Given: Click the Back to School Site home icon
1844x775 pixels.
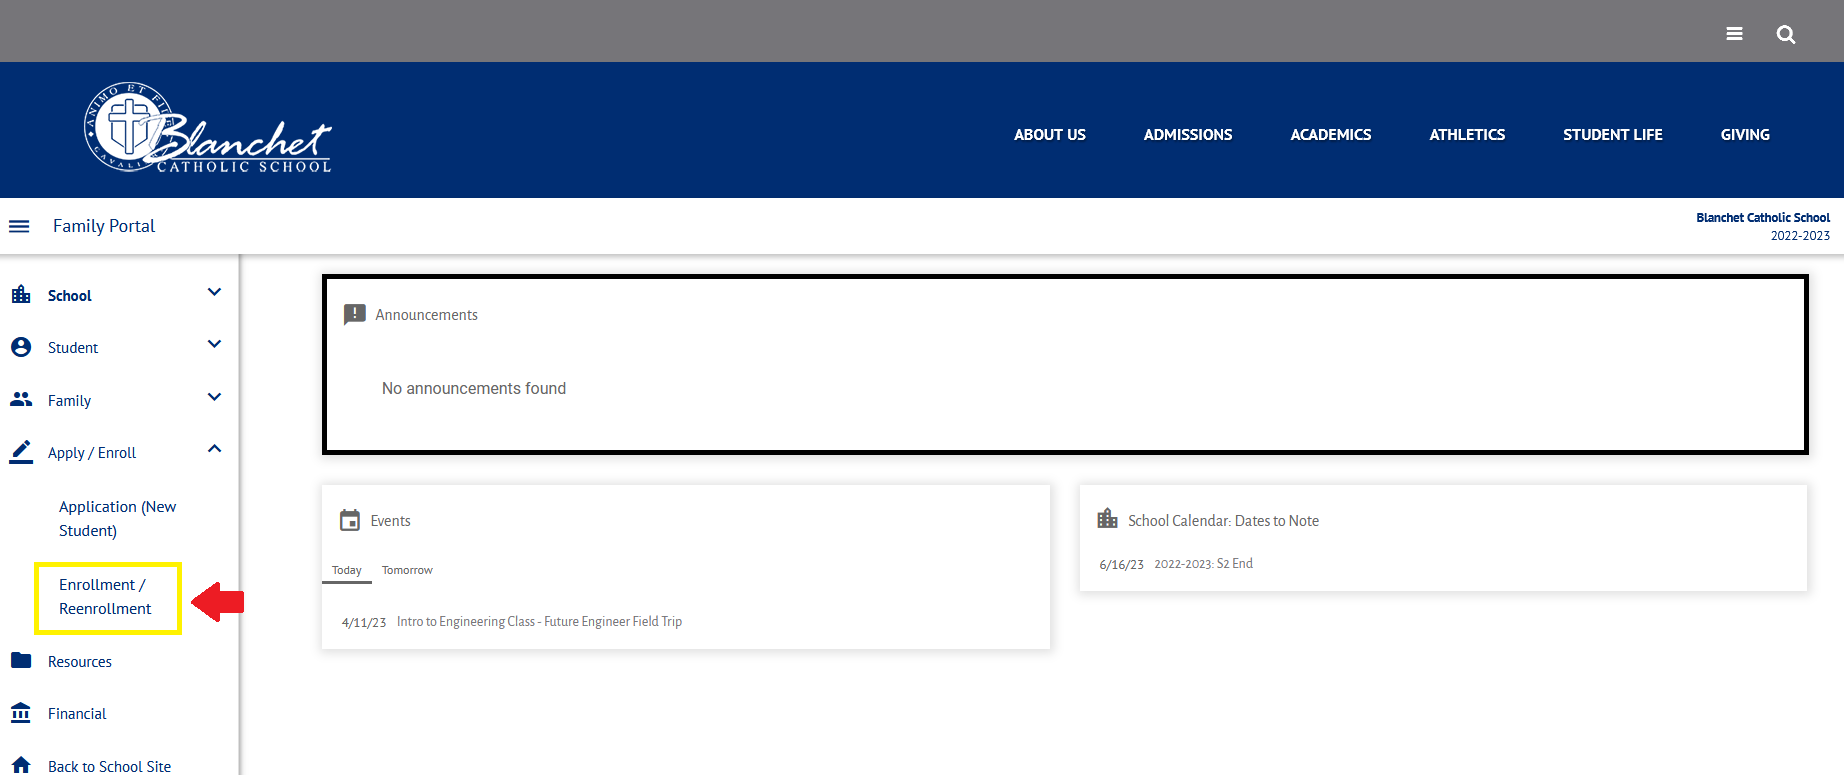Looking at the screenshot, I should [x=21, y=764].
